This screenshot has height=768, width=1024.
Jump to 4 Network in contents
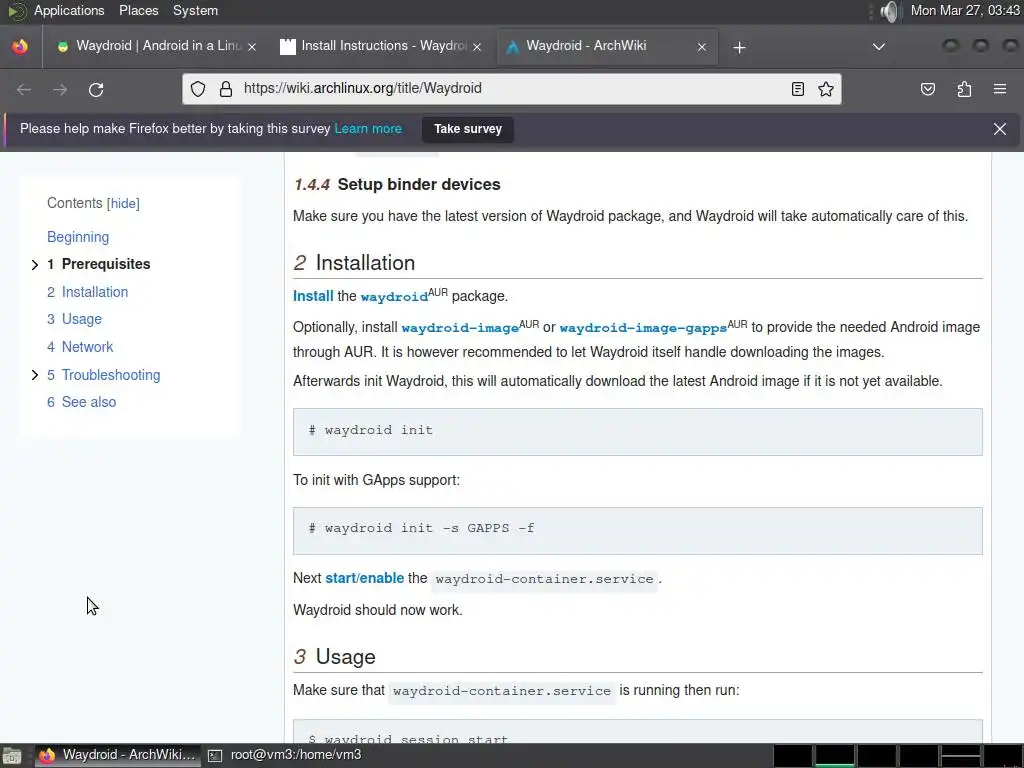pyautogui.click(x=80, y=347)
